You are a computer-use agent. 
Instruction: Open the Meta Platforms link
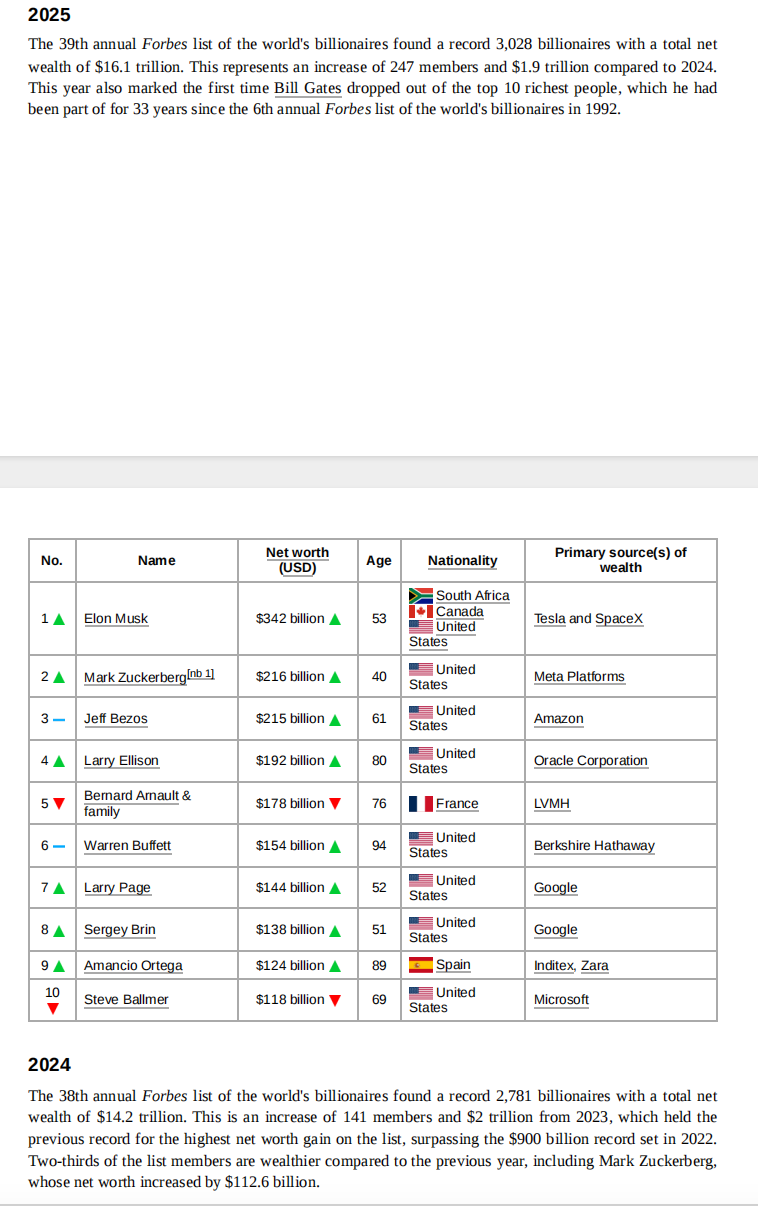point(579,677)
